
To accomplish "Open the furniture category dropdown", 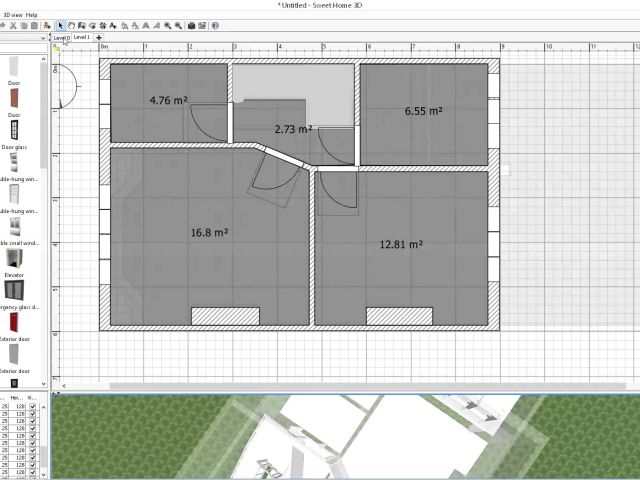I will pyautogui.click(x=44, y=37).
